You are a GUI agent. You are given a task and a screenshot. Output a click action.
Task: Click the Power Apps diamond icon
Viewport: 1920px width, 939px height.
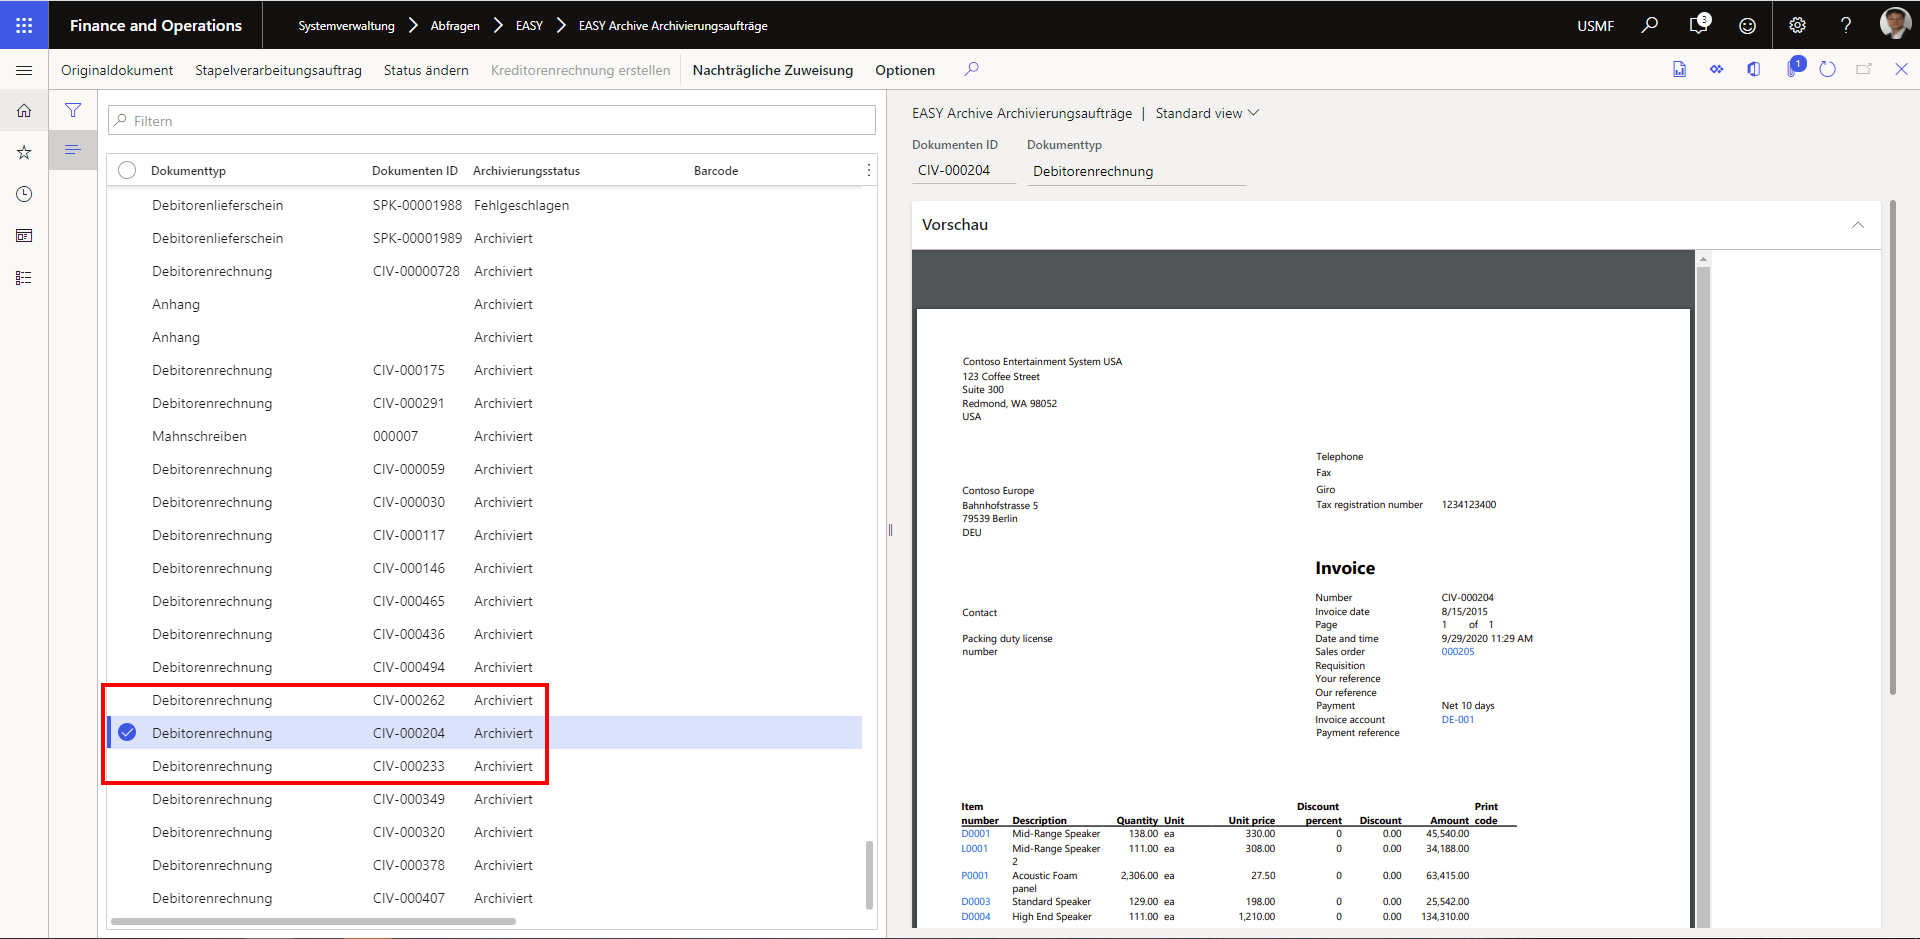(x=1716, y=69)
